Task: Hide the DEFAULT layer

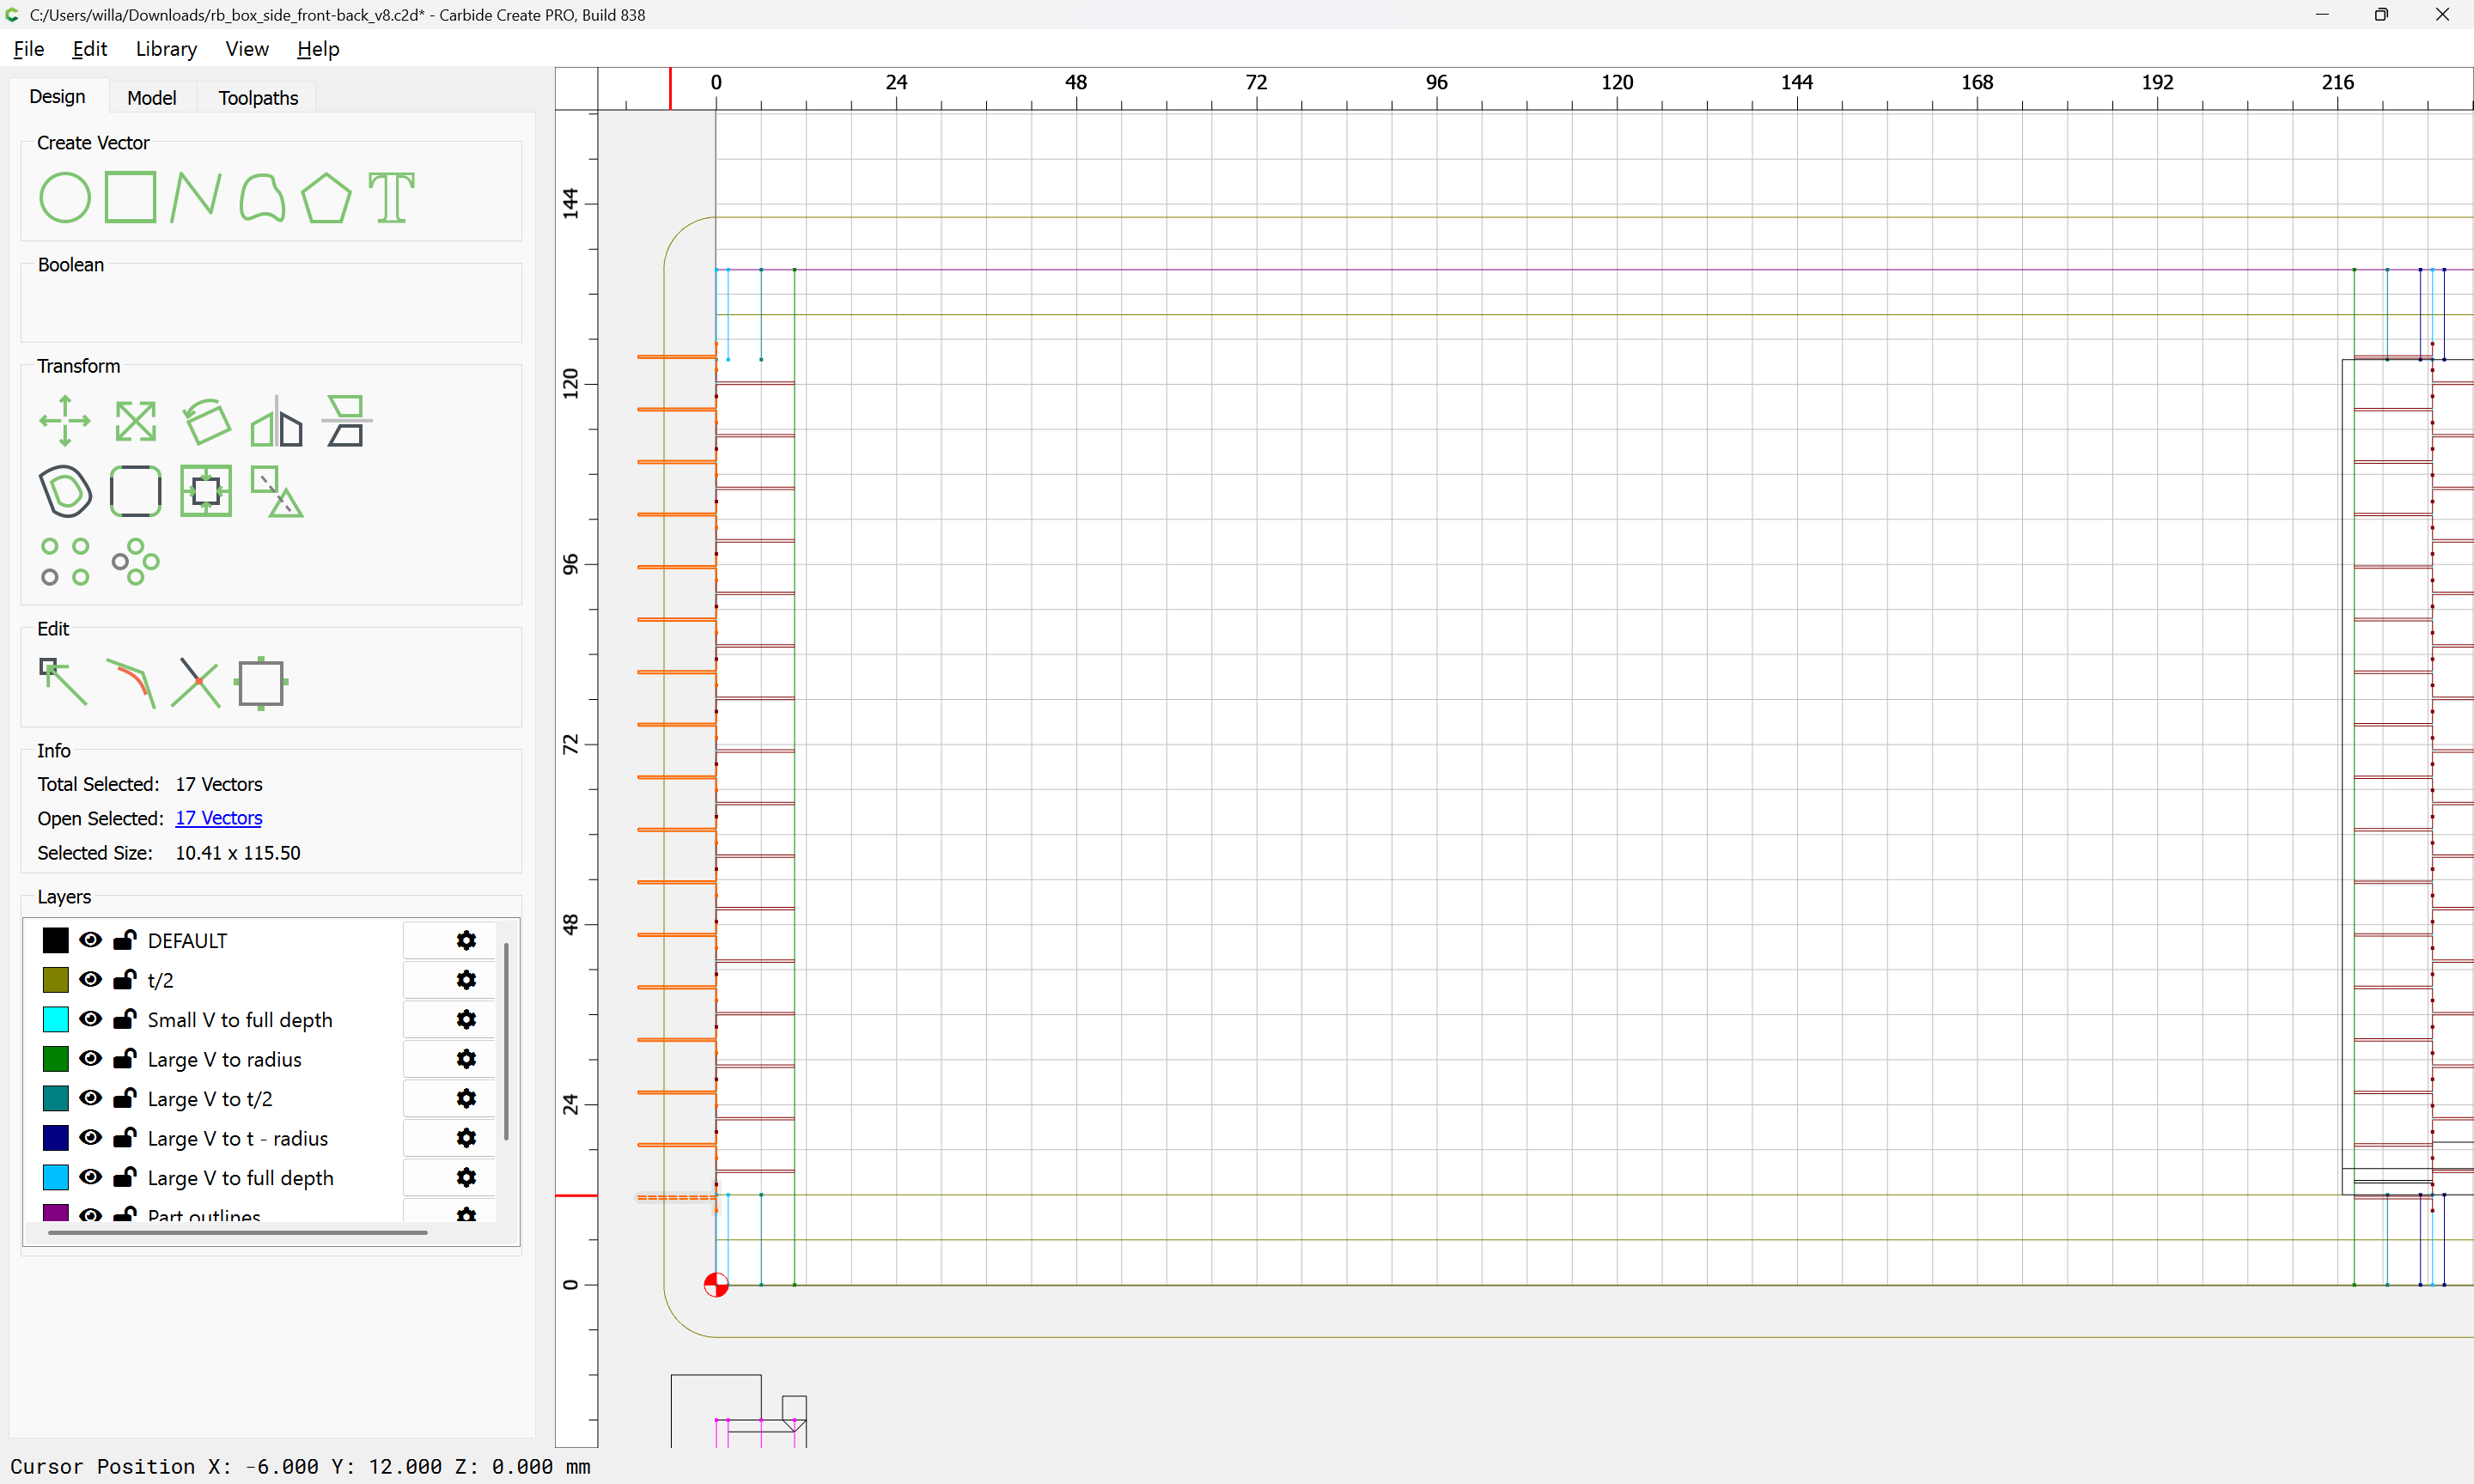Action: [90, 940]
